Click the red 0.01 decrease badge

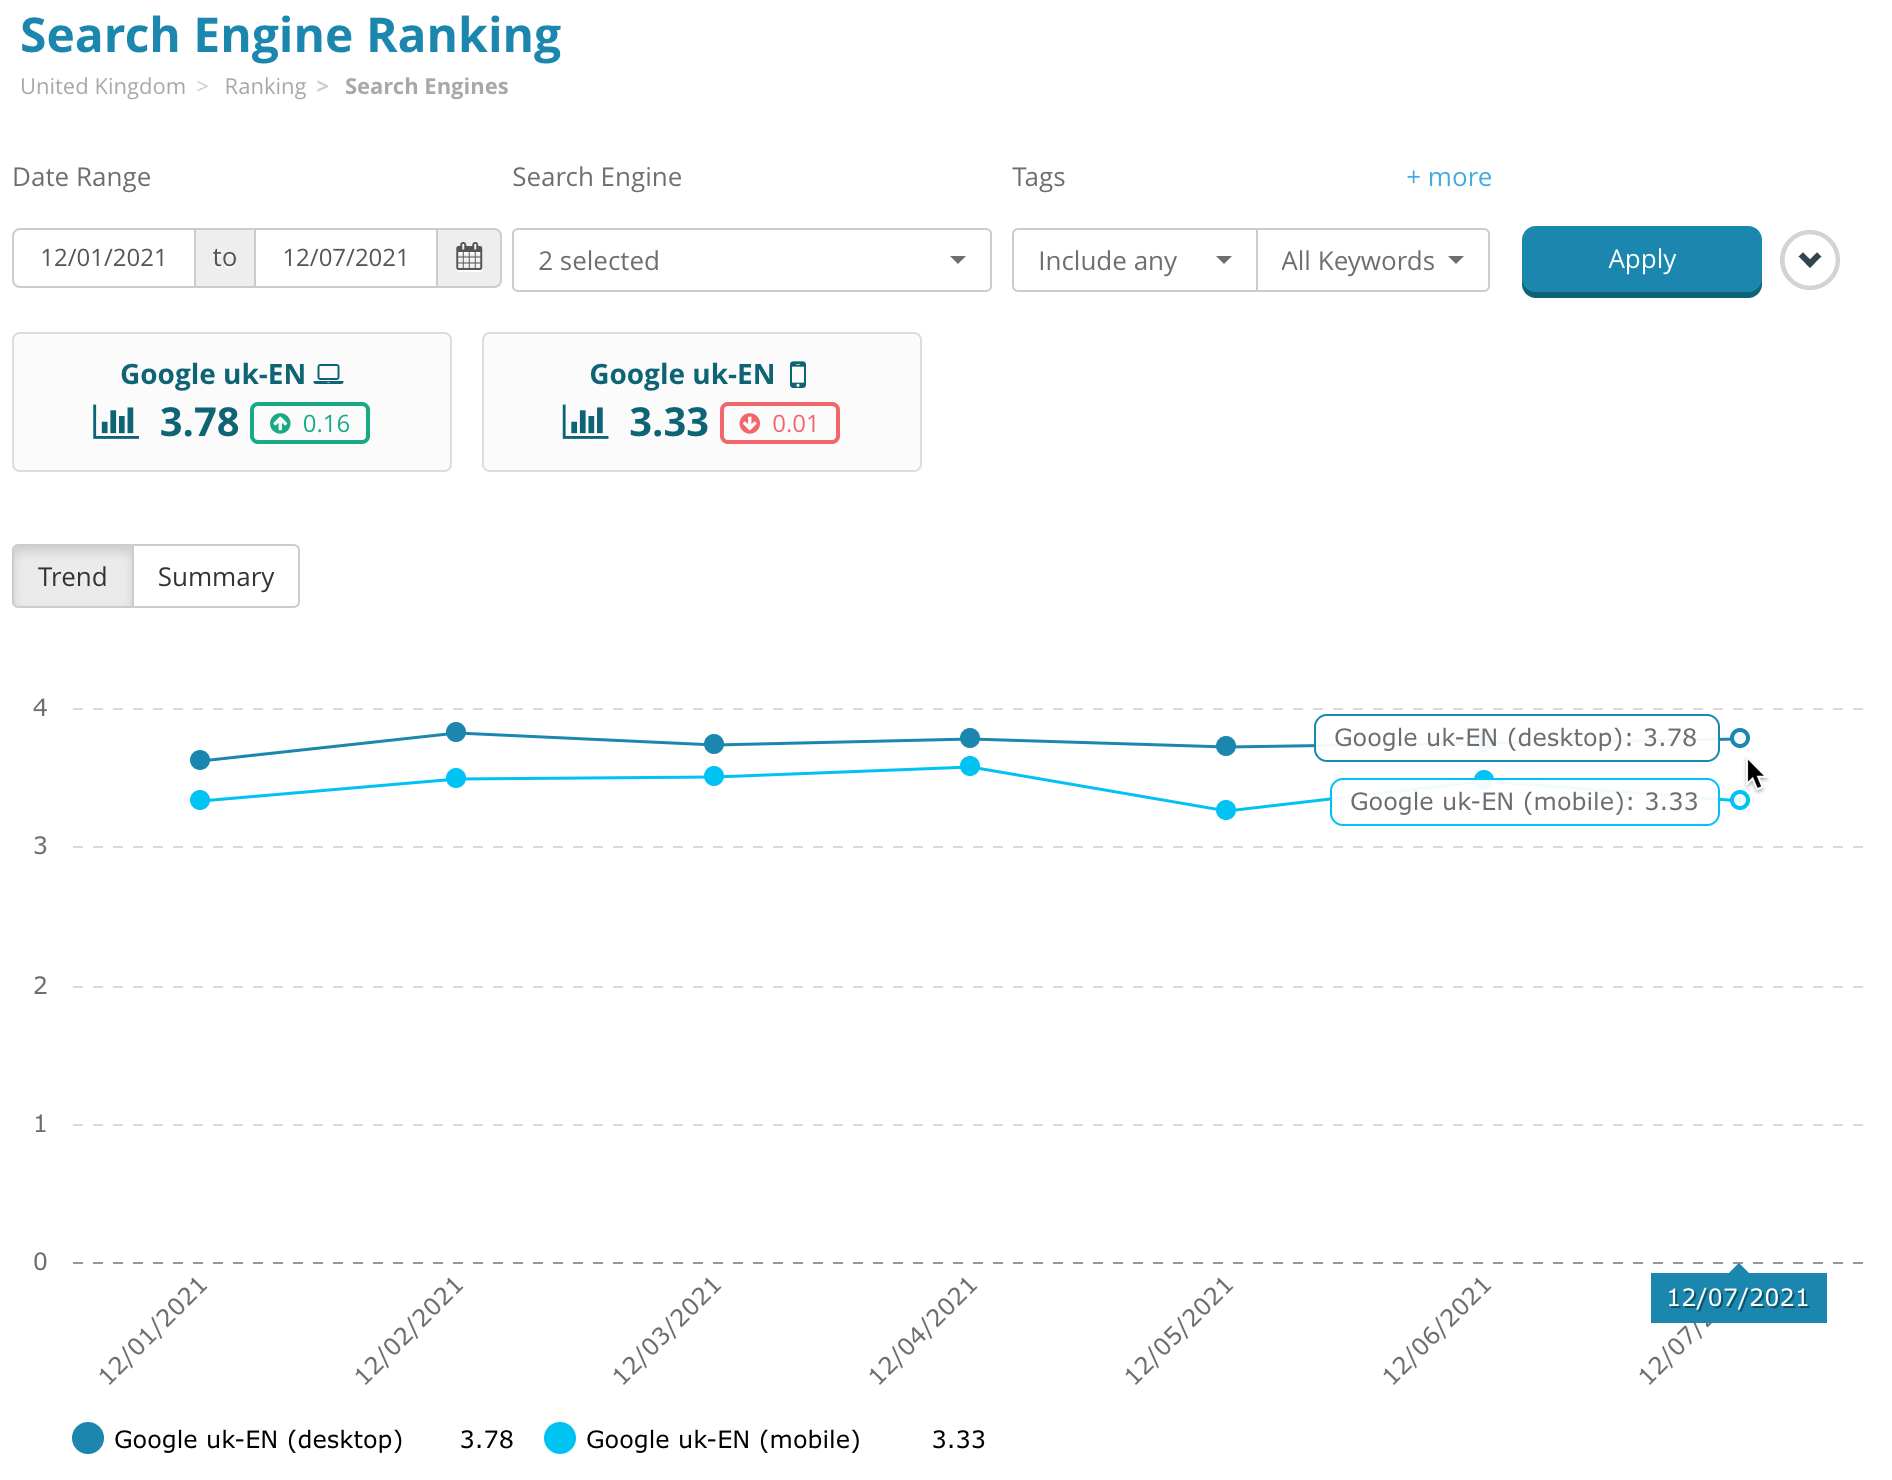coord(780,423)
